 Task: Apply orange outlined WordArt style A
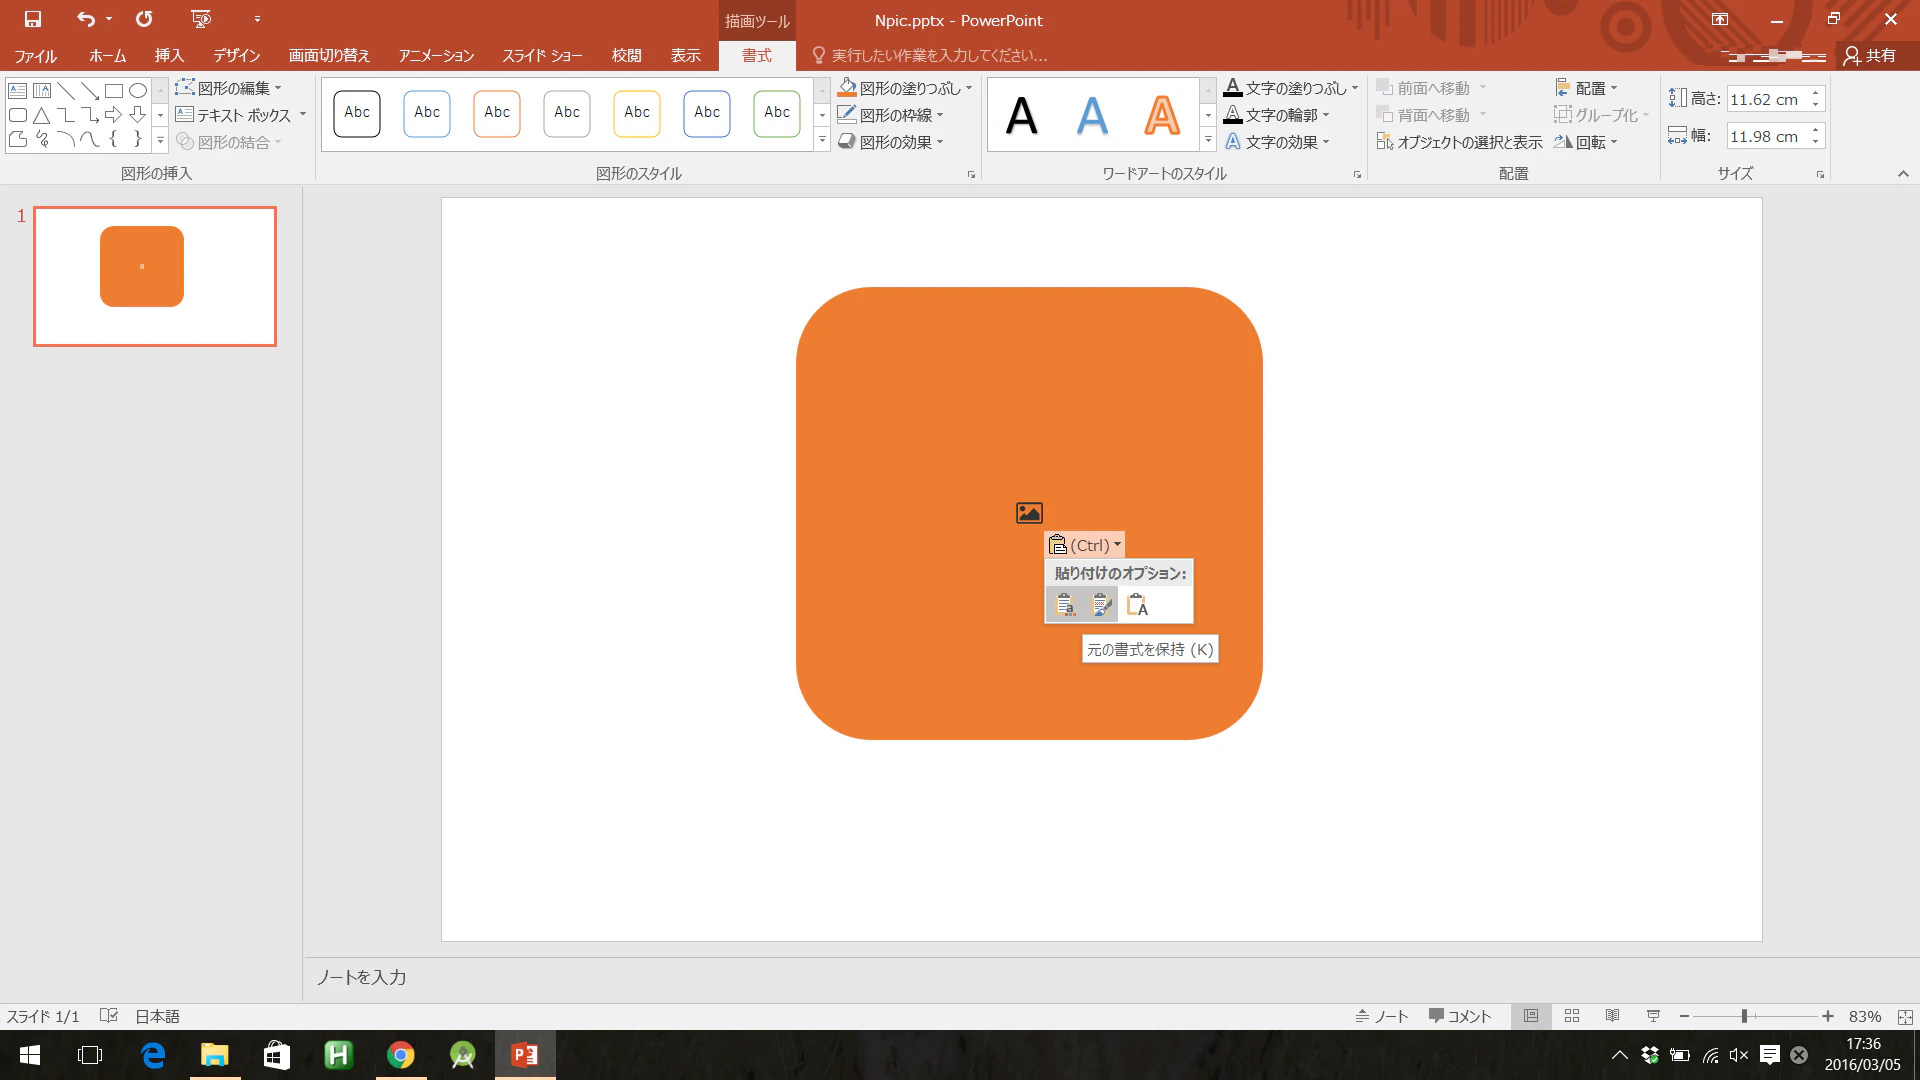pyautogui.click(x=1161, y=116)
